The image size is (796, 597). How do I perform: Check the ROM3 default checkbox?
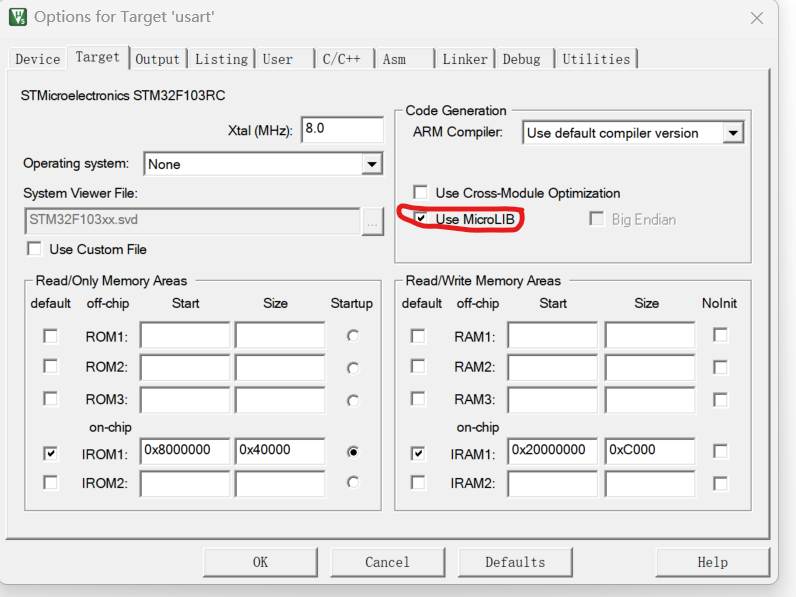point(50,399)
